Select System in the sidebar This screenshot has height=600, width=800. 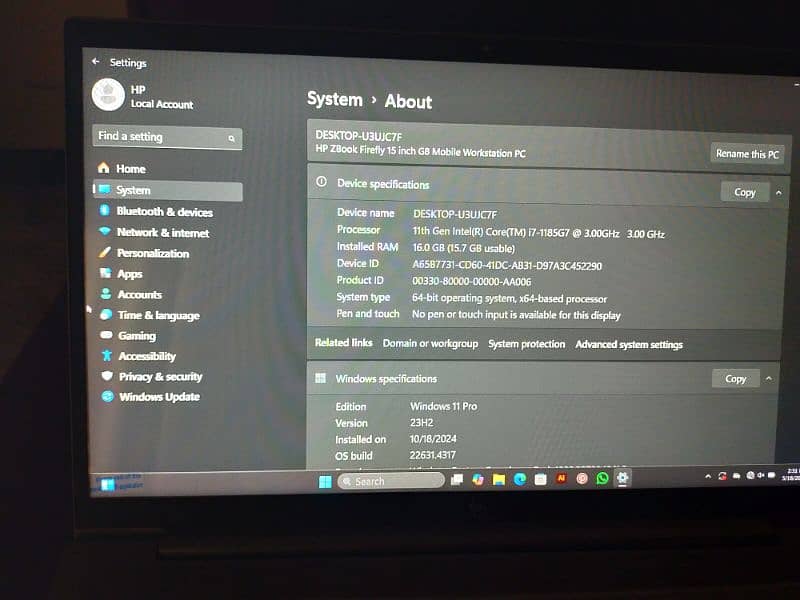pyautogui.click(x=167, y=190)
